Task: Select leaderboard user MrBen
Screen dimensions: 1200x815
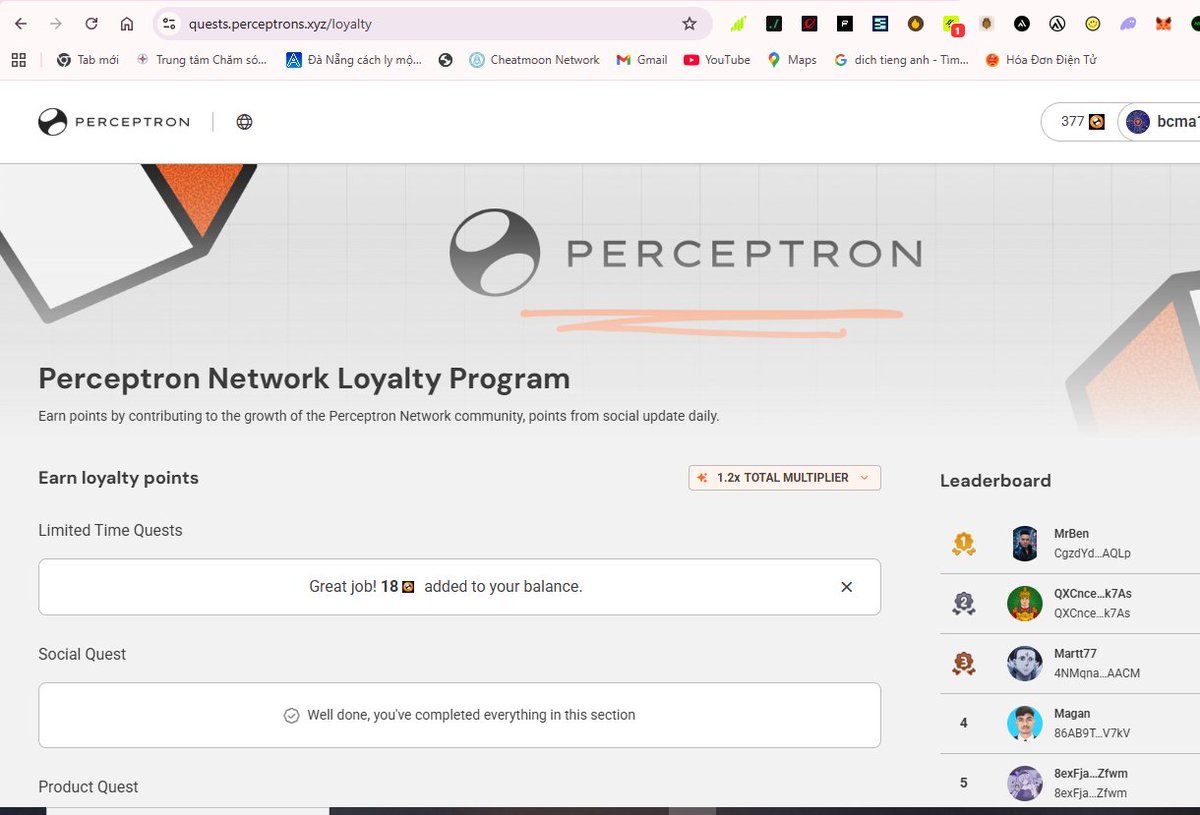Action: 1072,534
